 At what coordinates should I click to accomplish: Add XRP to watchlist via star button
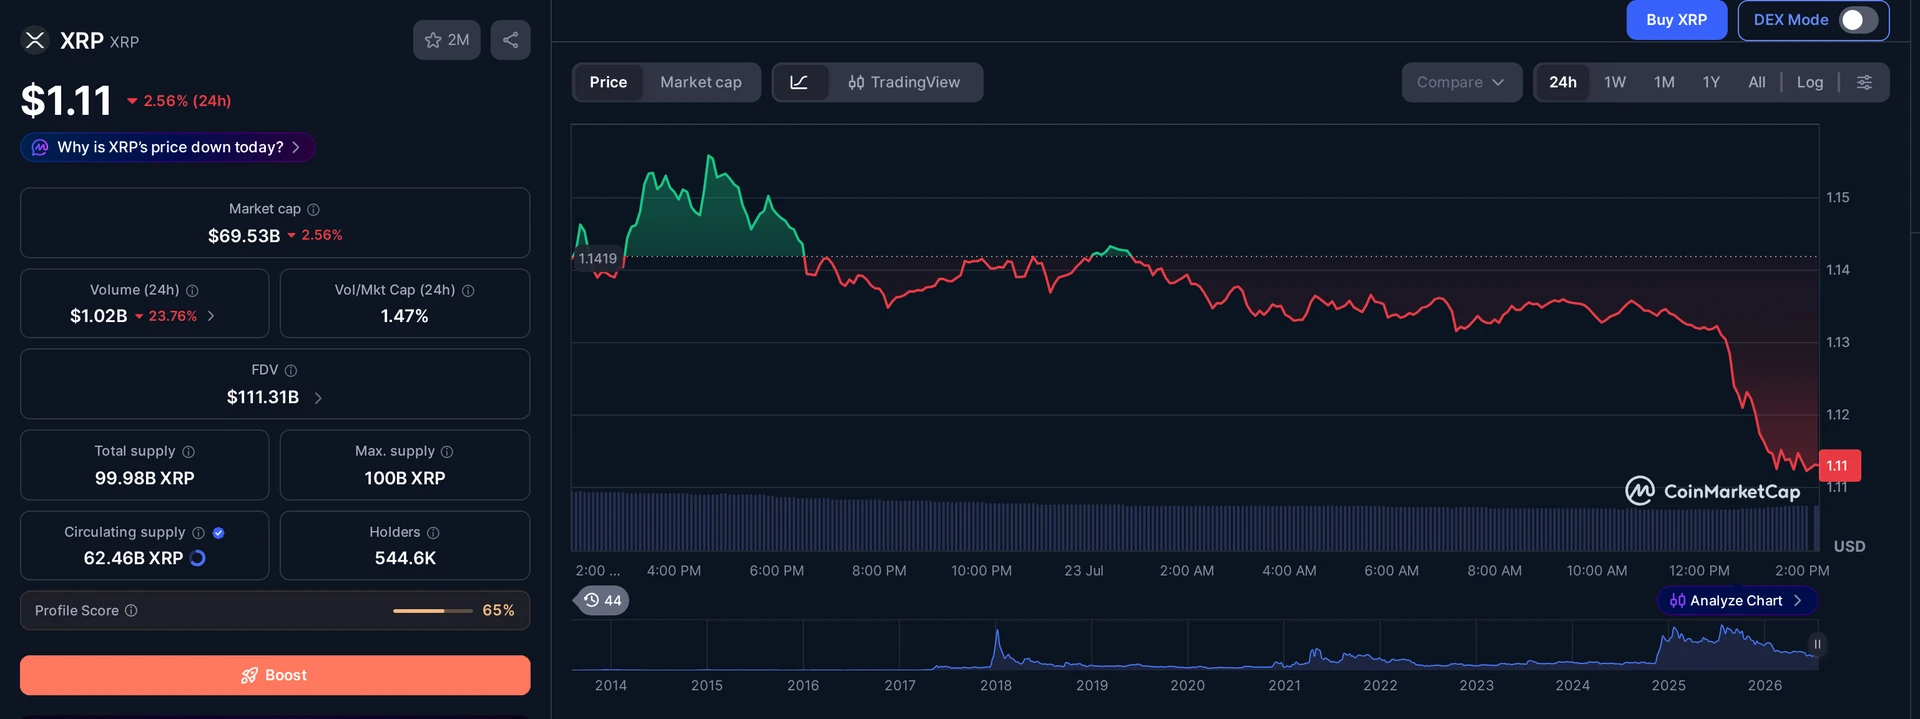click(x=447, y=40)
